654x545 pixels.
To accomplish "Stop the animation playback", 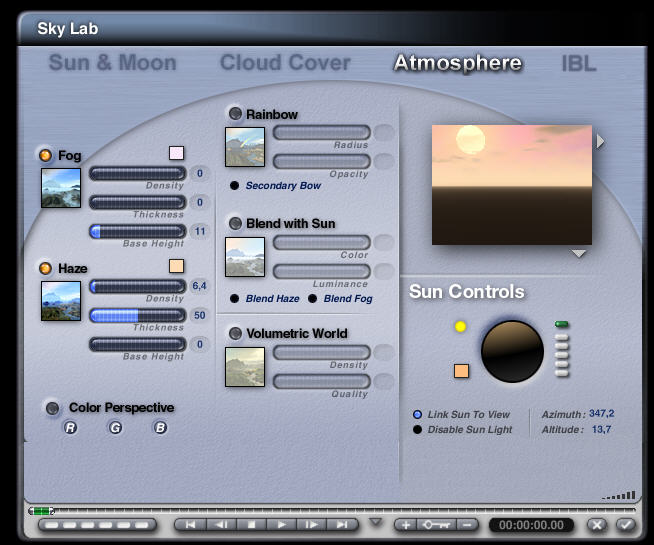I will click(x=251, y=525).
